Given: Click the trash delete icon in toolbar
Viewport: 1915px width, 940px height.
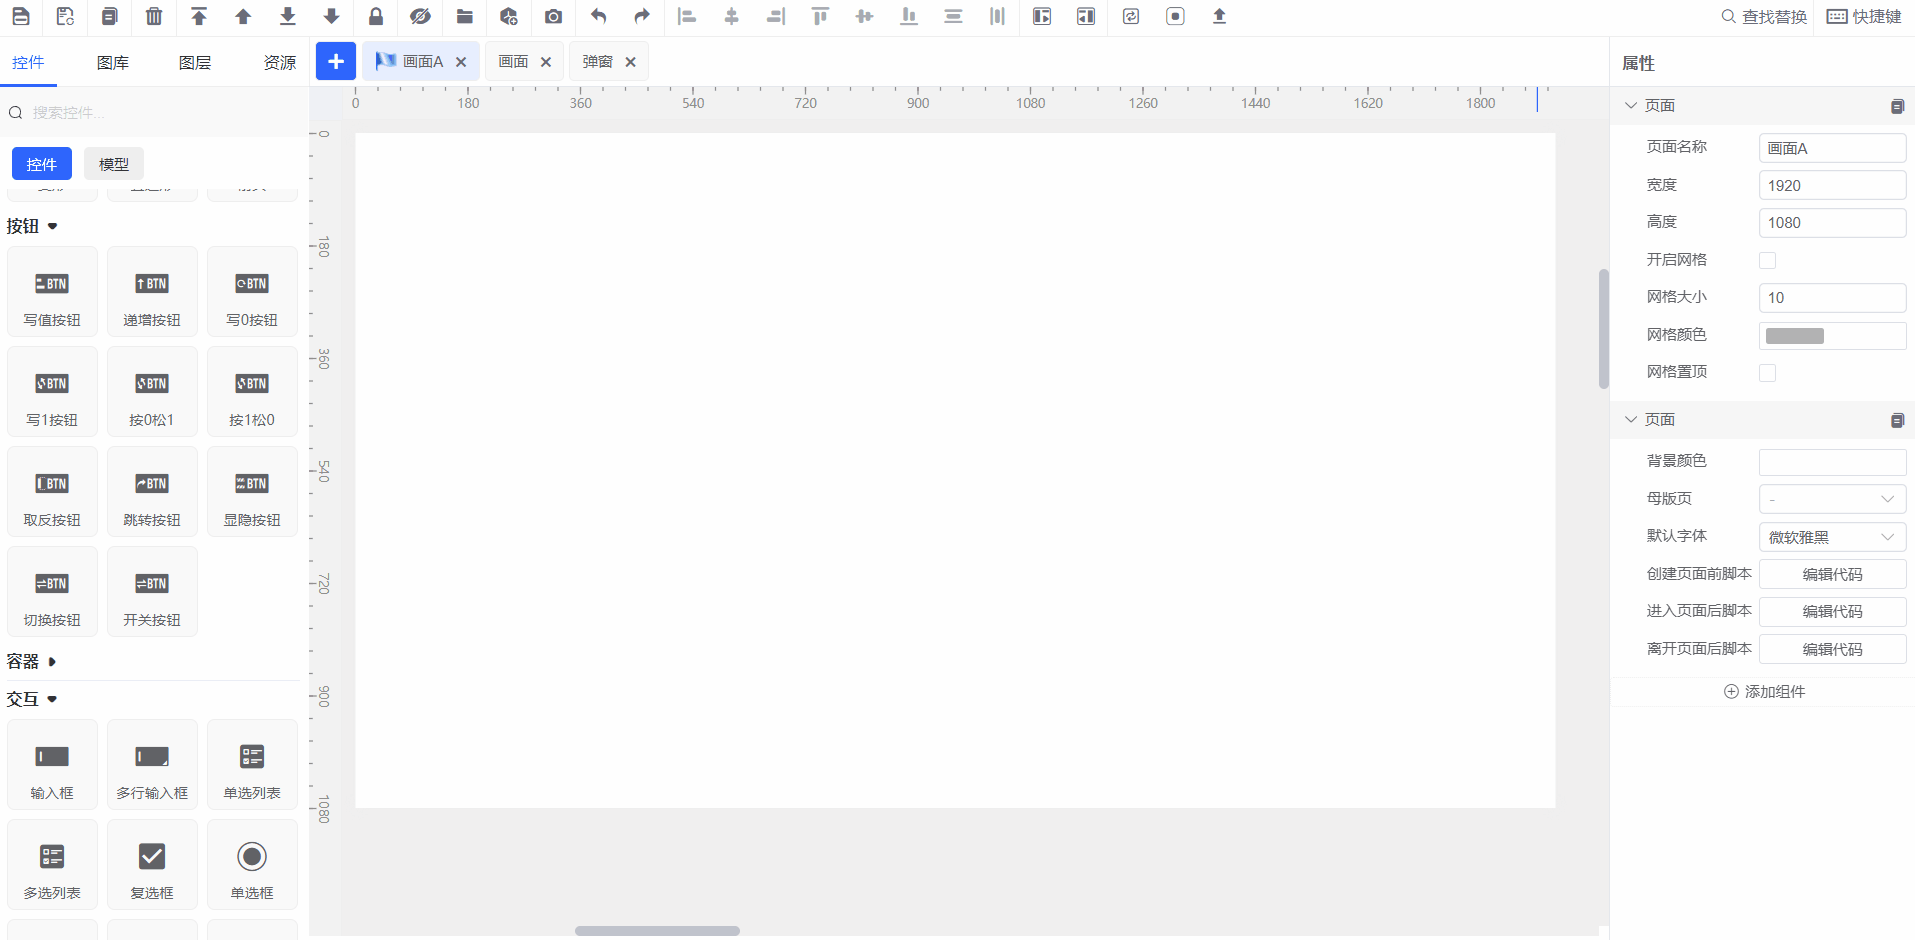Looking at the screenshot, I should coord(154,16).
